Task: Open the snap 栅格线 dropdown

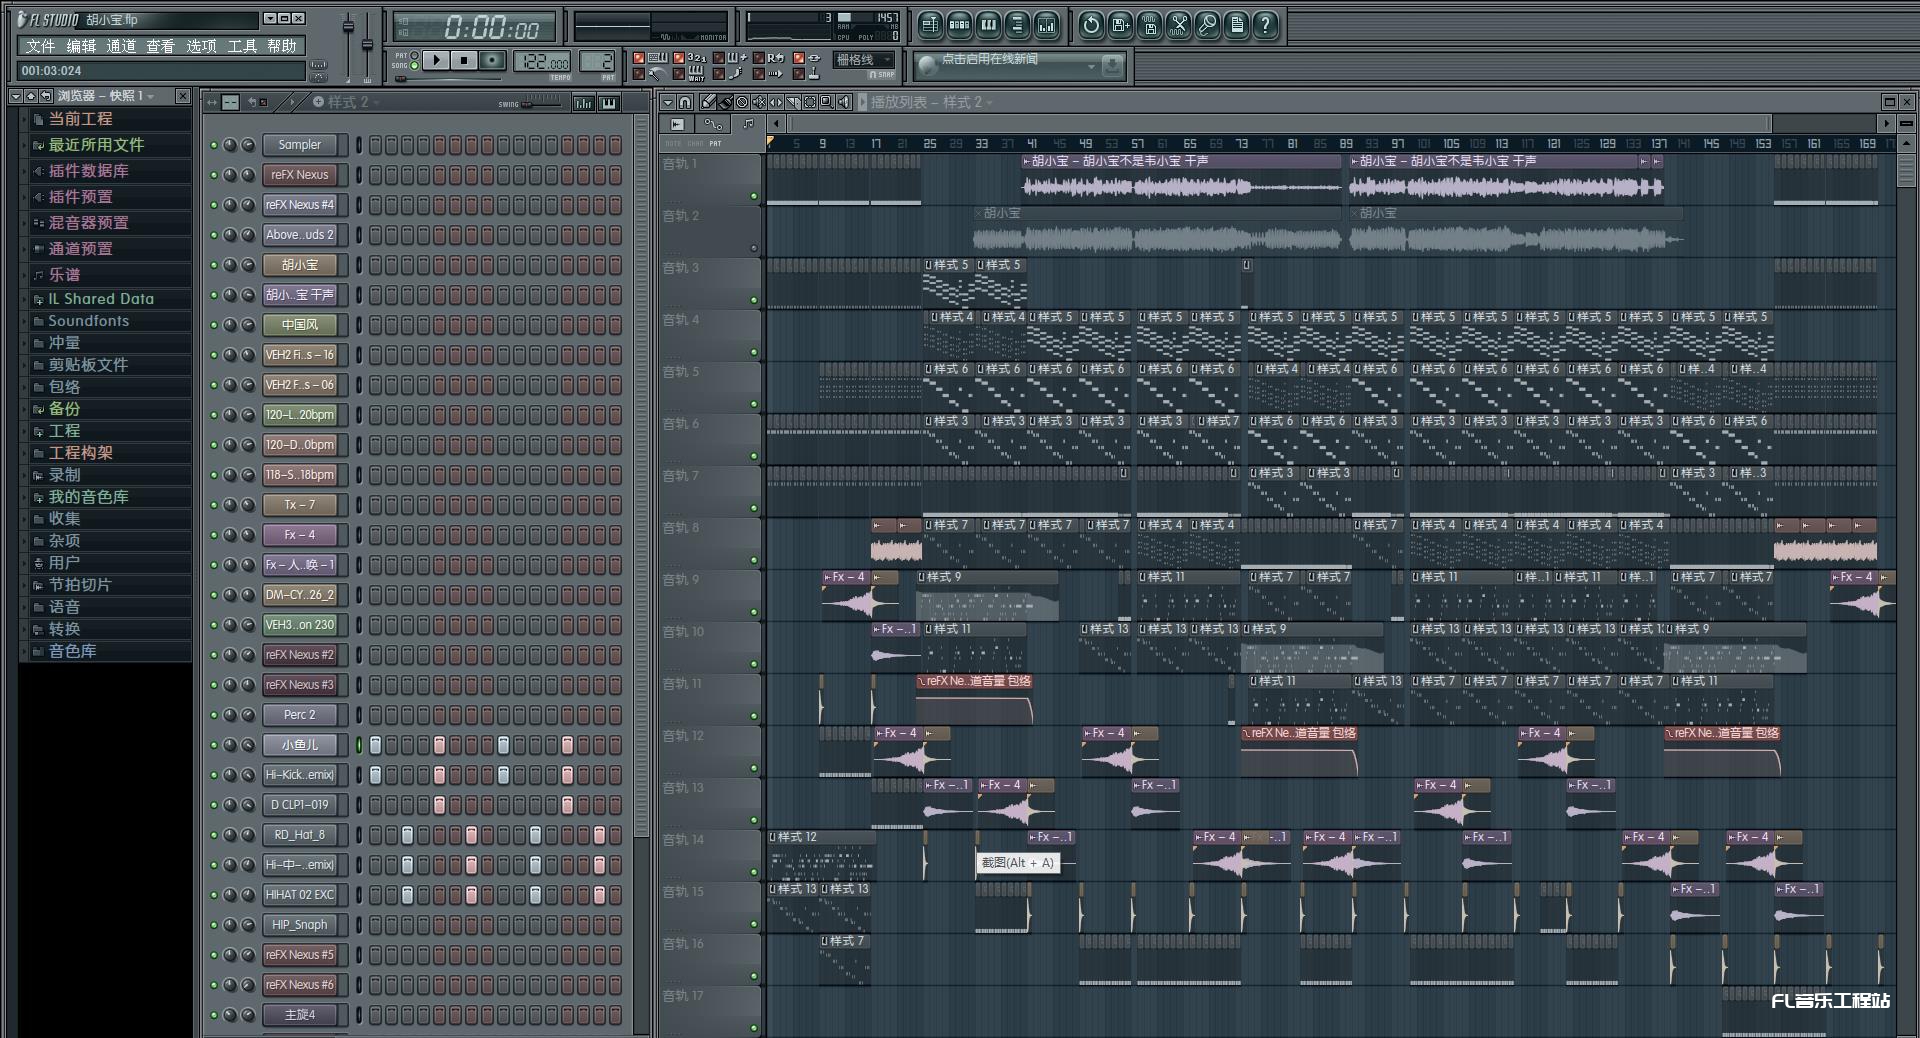Action: tap(864, 60)
